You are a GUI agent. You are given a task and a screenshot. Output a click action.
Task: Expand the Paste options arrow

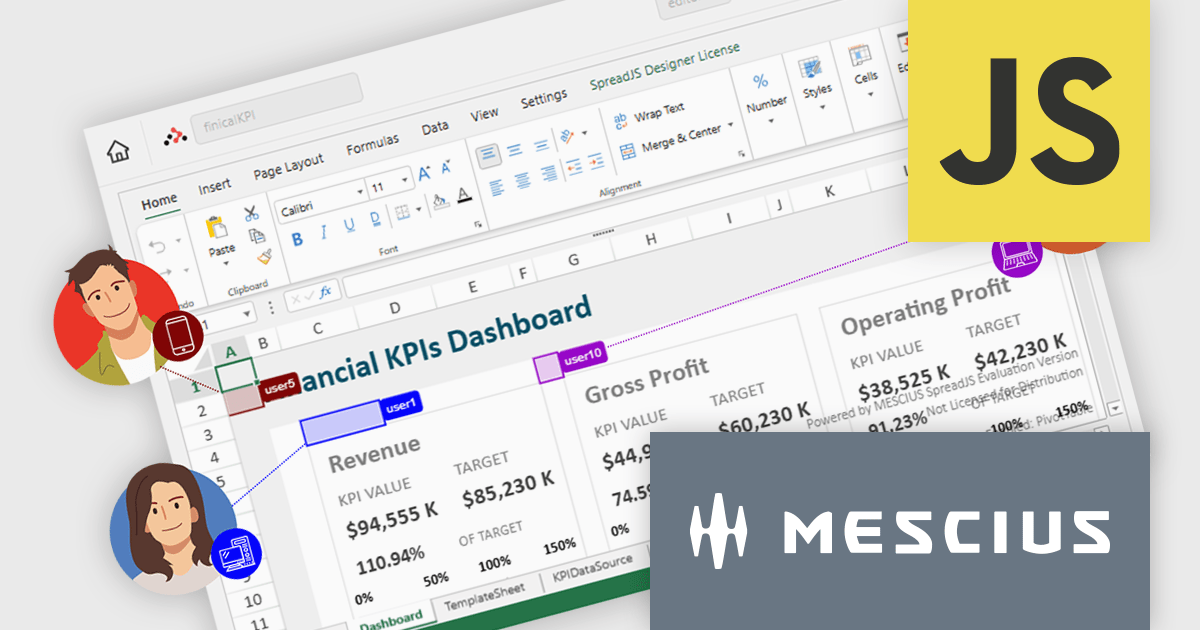pos(226,264)
